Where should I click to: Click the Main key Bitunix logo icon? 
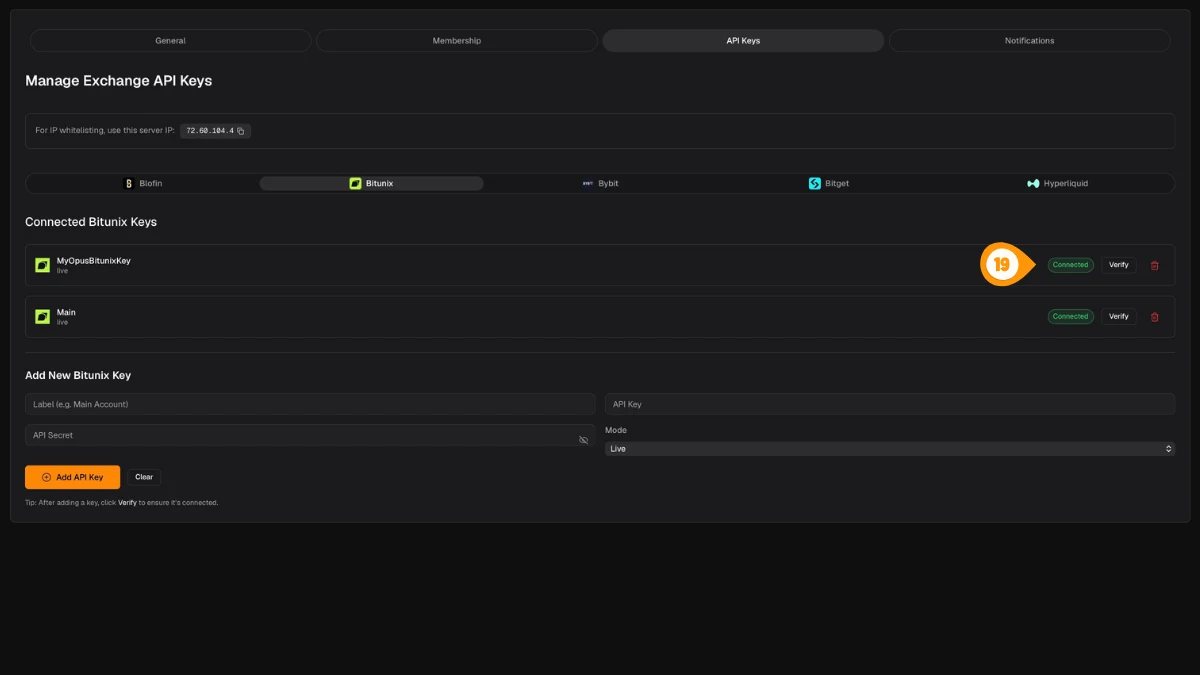pos(43,317)
